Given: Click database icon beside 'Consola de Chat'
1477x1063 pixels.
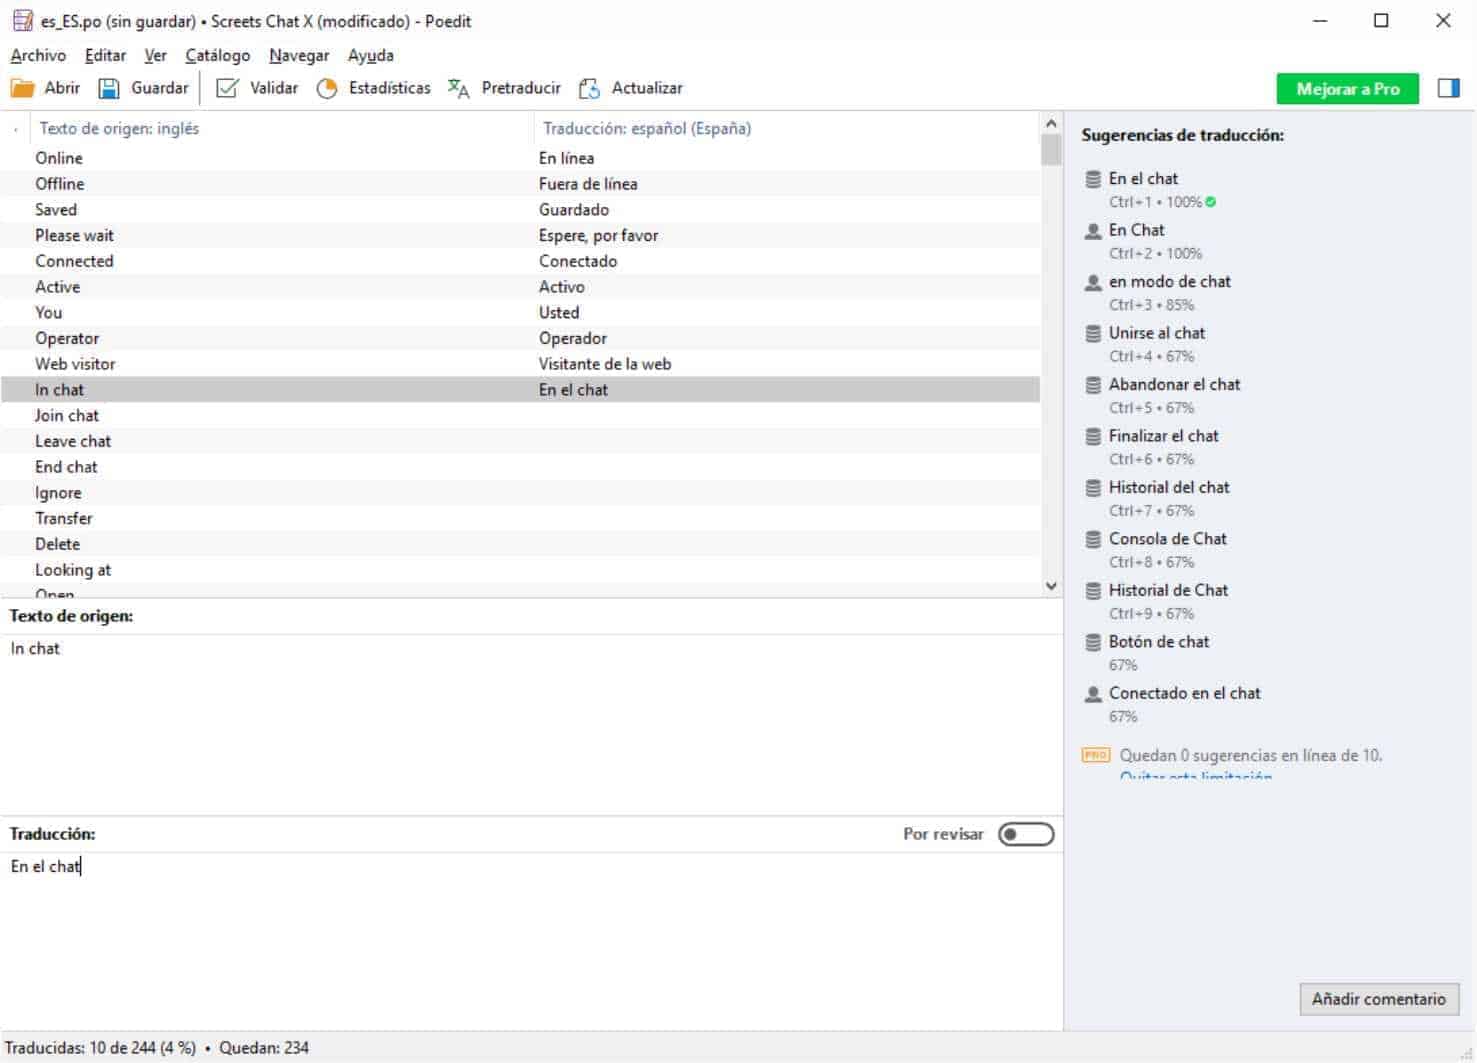Looking at the screenshot, I should (1093, 540).
